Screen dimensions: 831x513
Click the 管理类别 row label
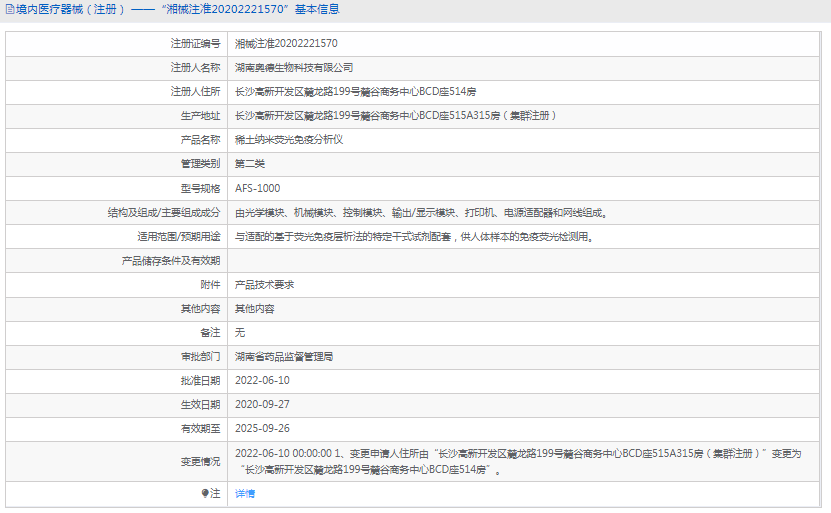(x=200, y=164)
